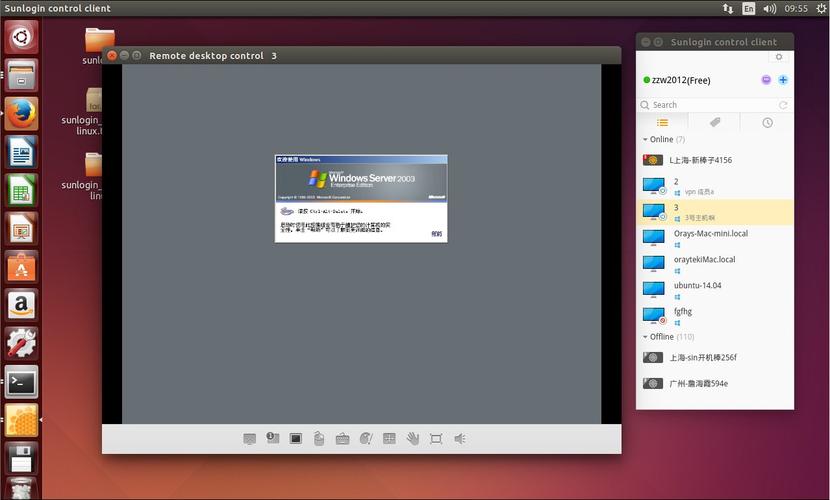Screen dimensions: 830x500
Task: Click the hand icon in remote toolbar
Action: click(412, 439)
